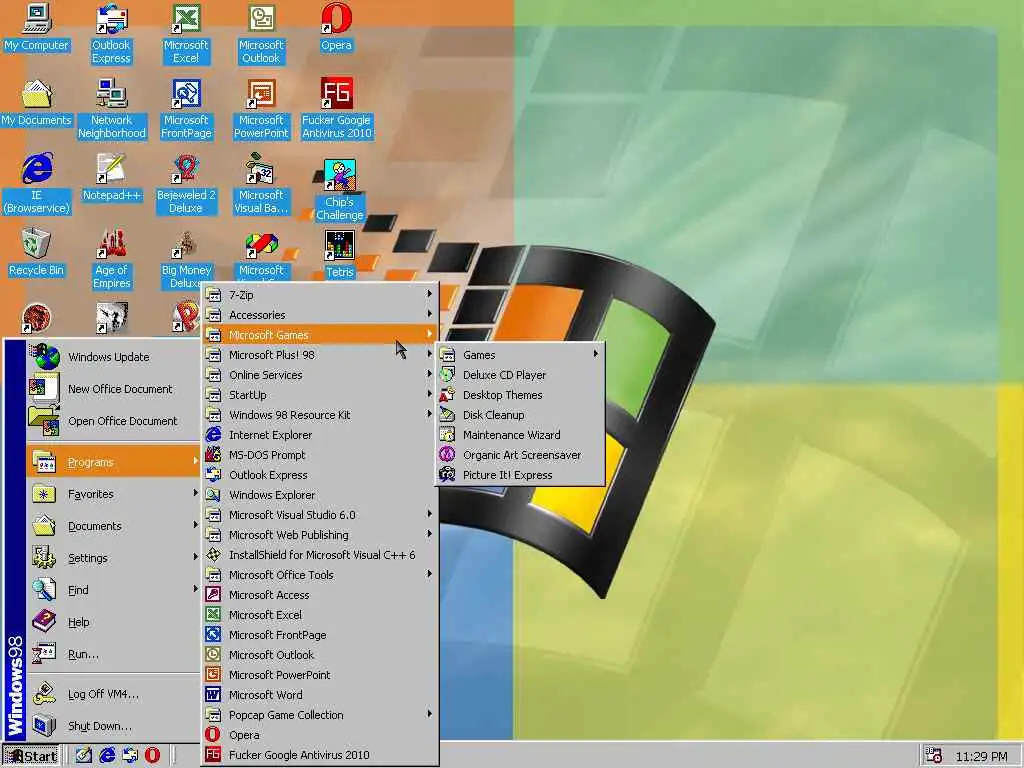Viewport: 1024px width, 768px height.
Task: Open MS-DOS Prompt from Programs menu
Action: pos(319,455)
